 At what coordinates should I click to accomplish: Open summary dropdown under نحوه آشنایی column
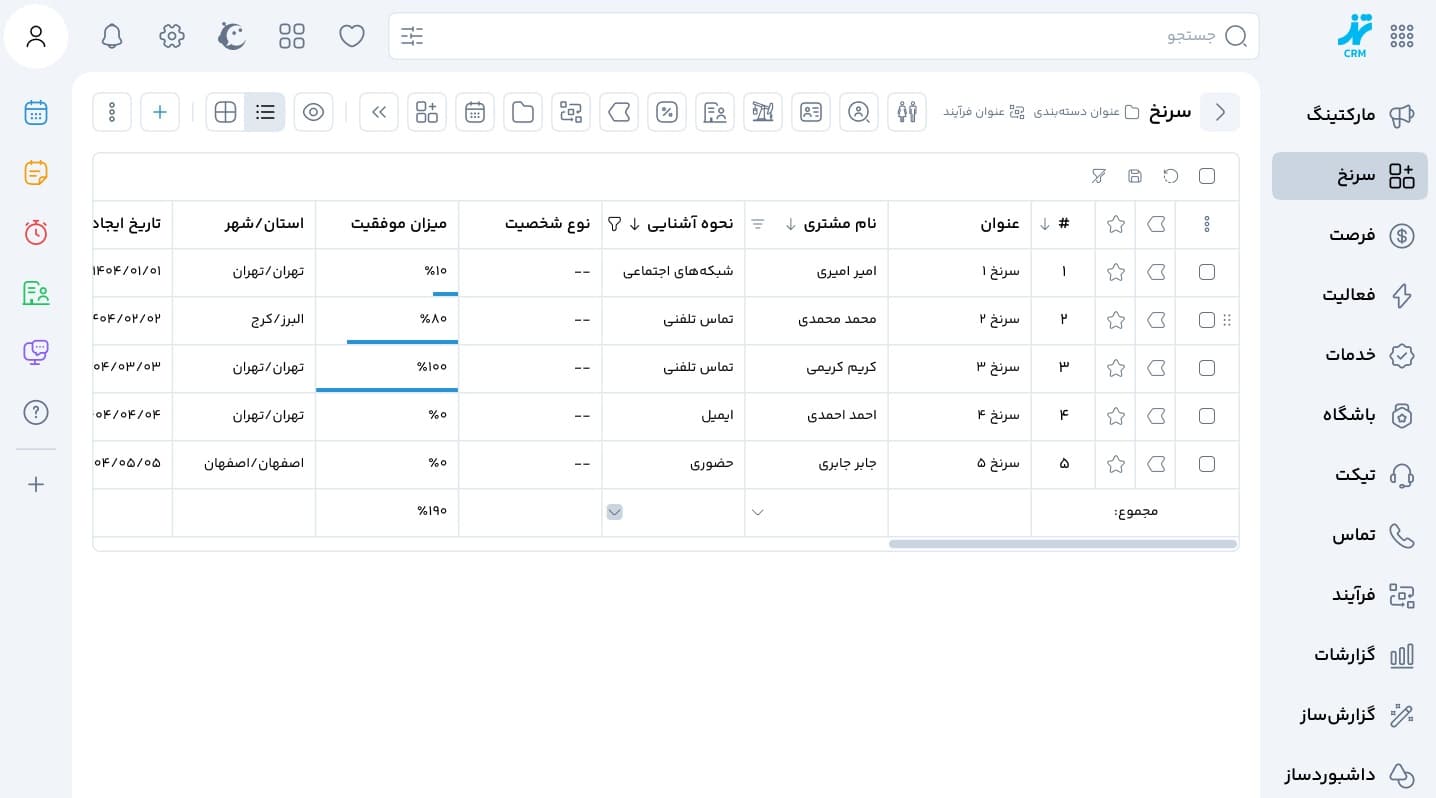coord(614,512)
